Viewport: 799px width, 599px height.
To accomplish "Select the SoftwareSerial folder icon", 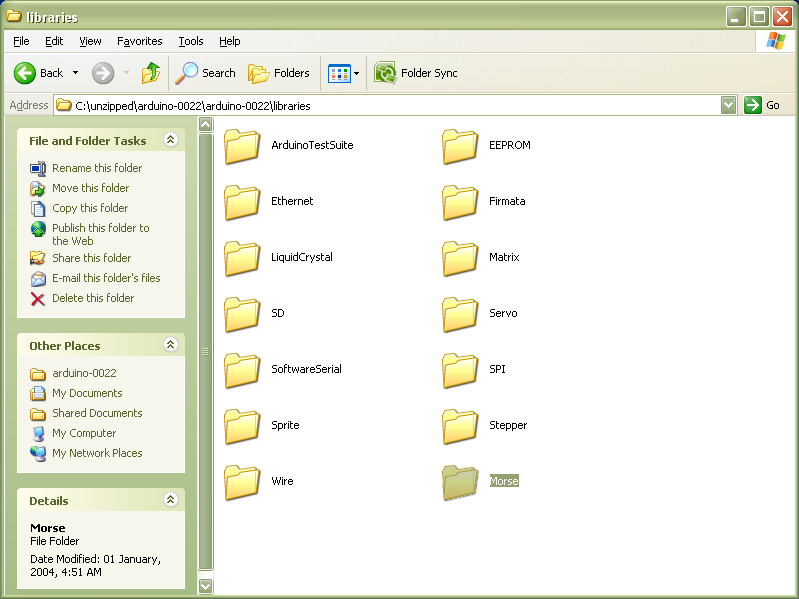I will (242, 370).
